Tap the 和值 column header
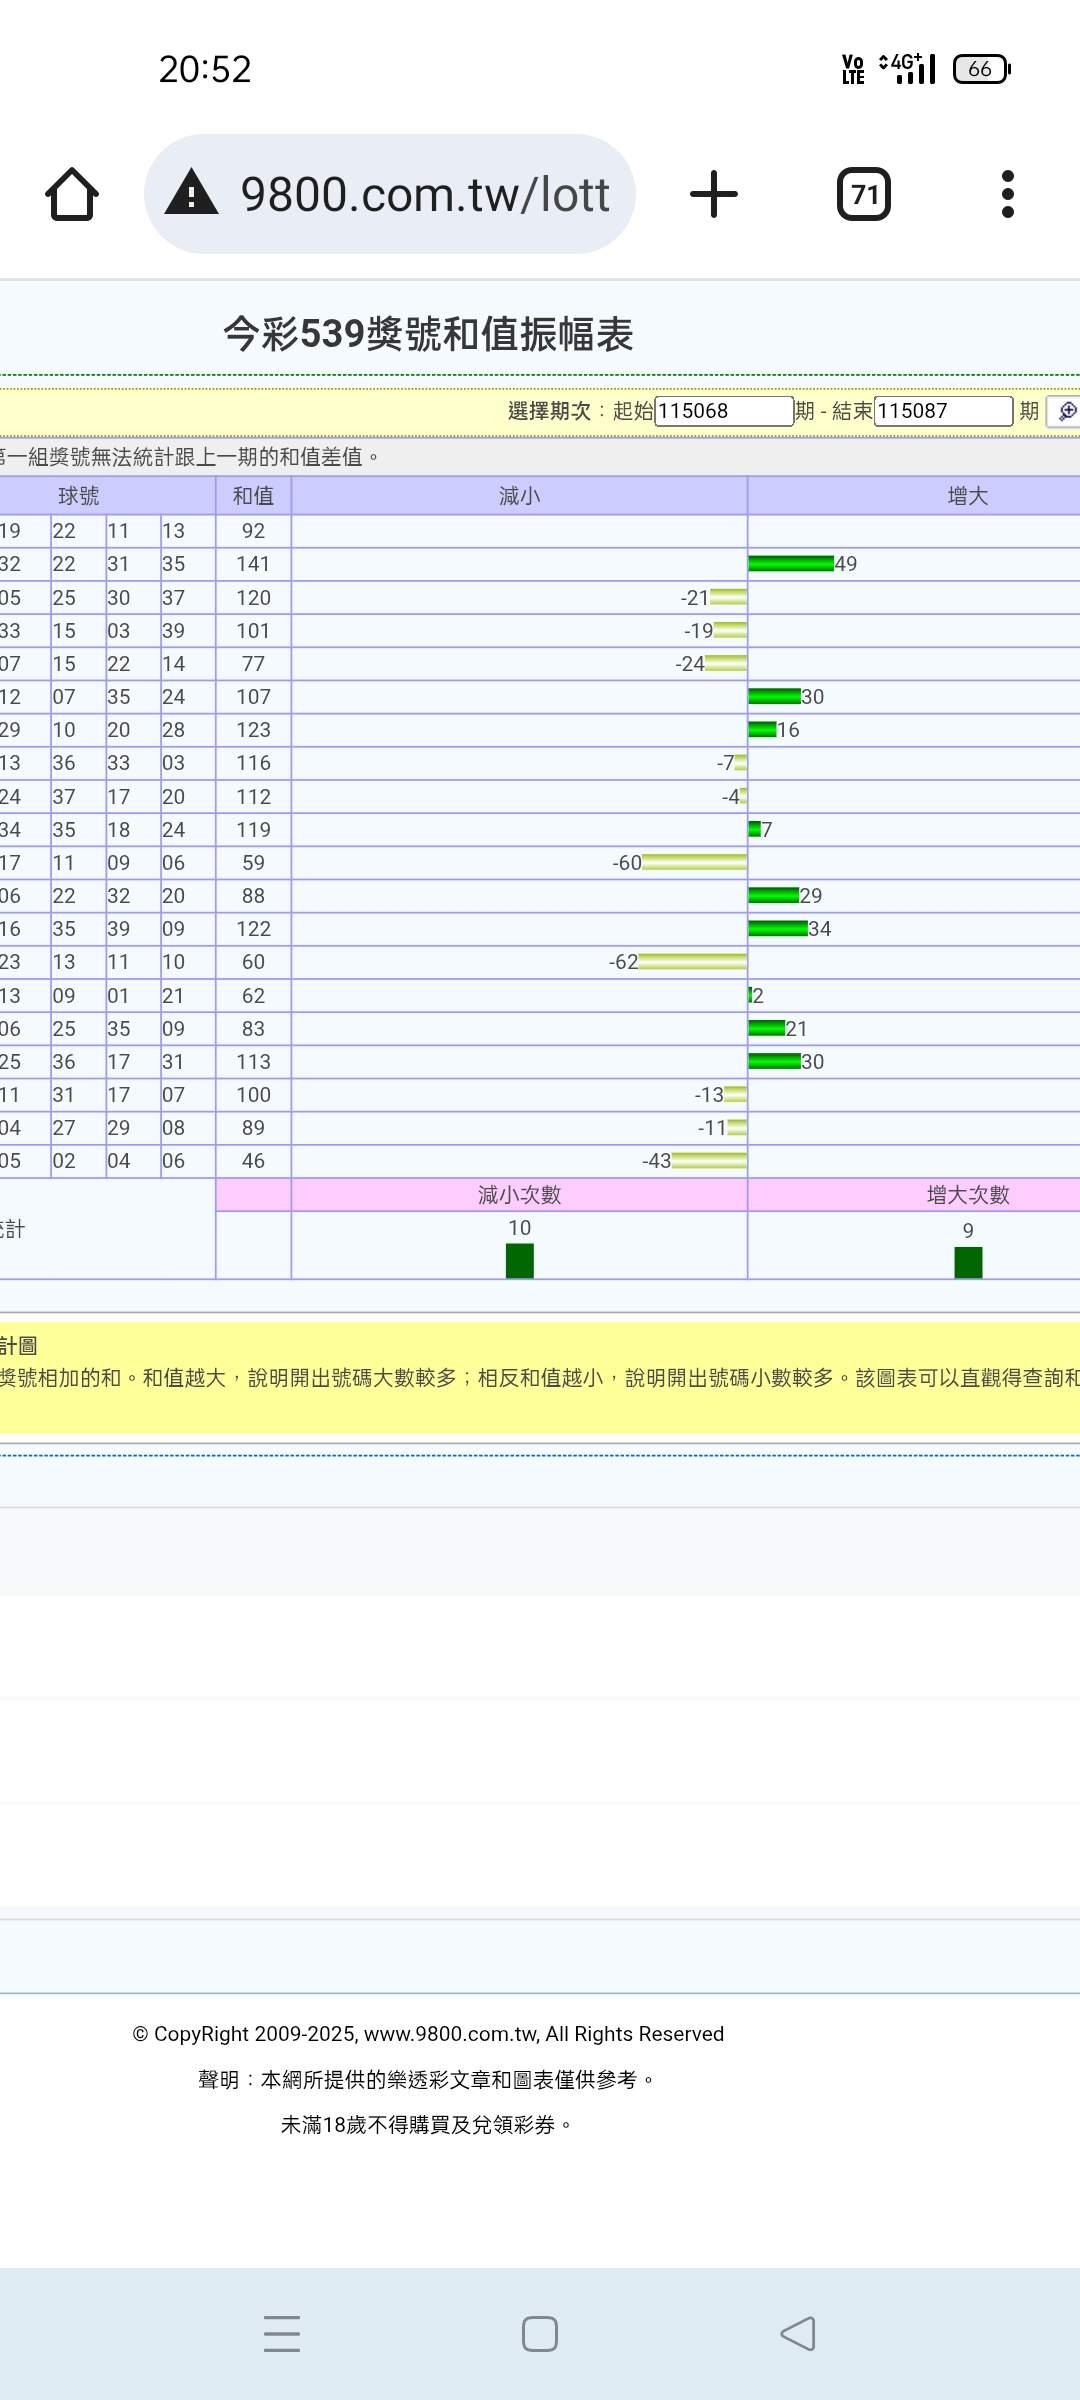Viewport: 1080px width, 2400px height. (253, 496)
